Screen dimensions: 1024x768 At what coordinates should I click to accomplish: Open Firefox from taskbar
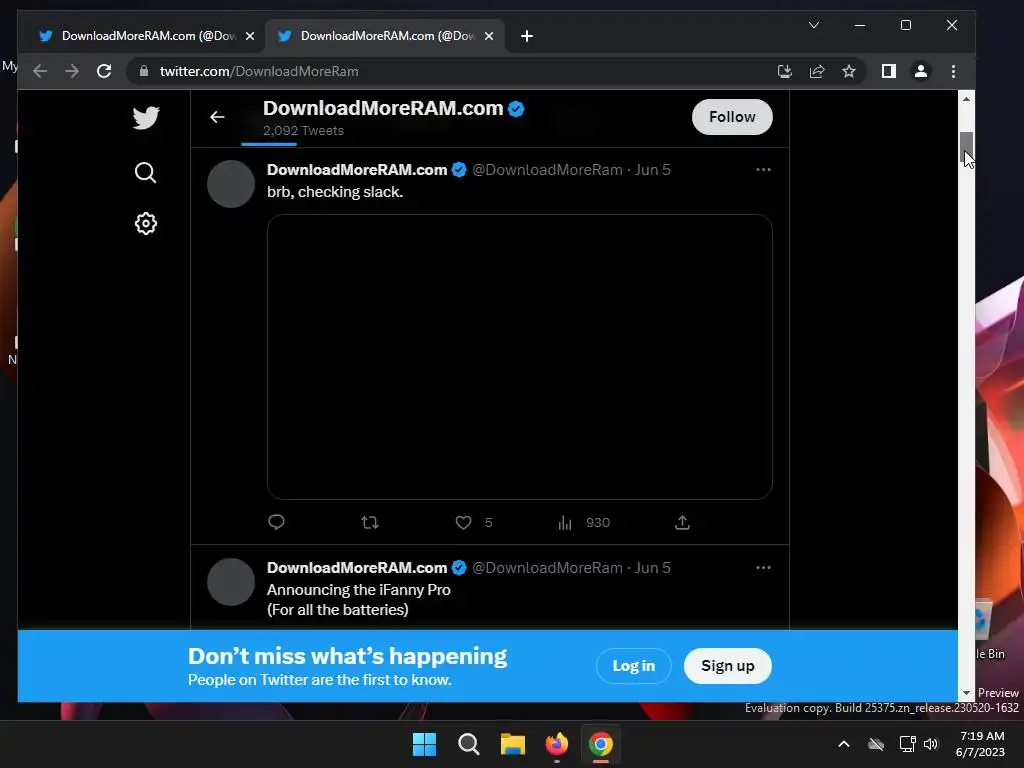pyautogui.click(x=556, y=744)
